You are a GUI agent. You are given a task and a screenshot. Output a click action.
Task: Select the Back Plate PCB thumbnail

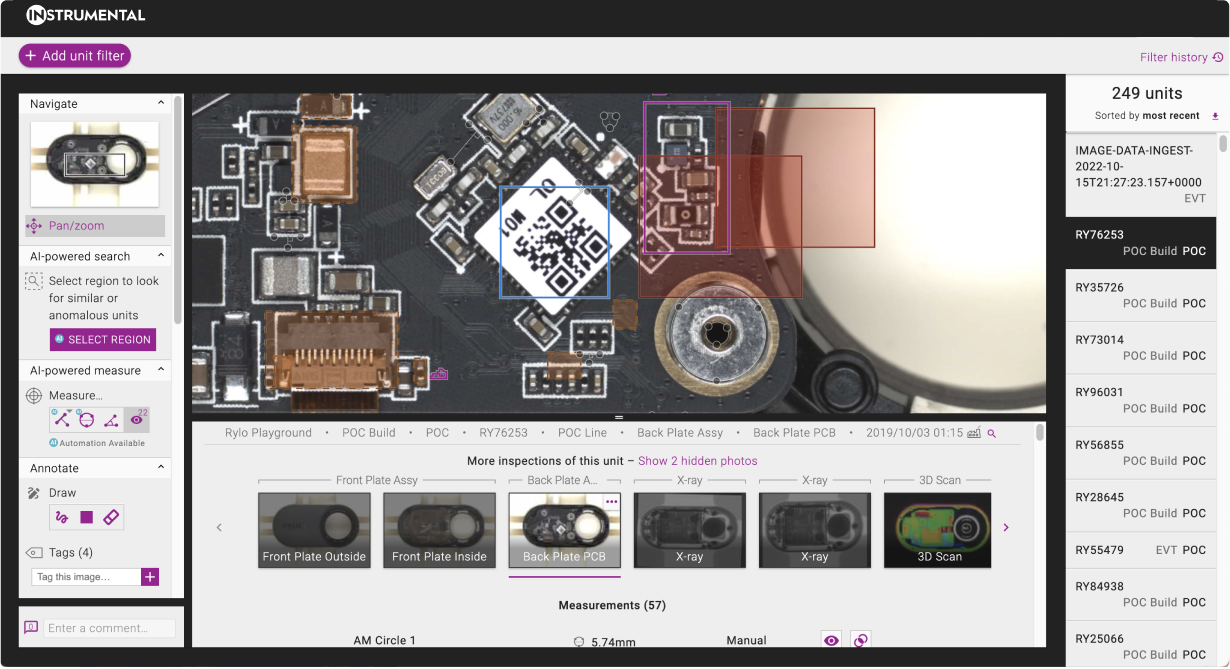(x=565, y=530)
